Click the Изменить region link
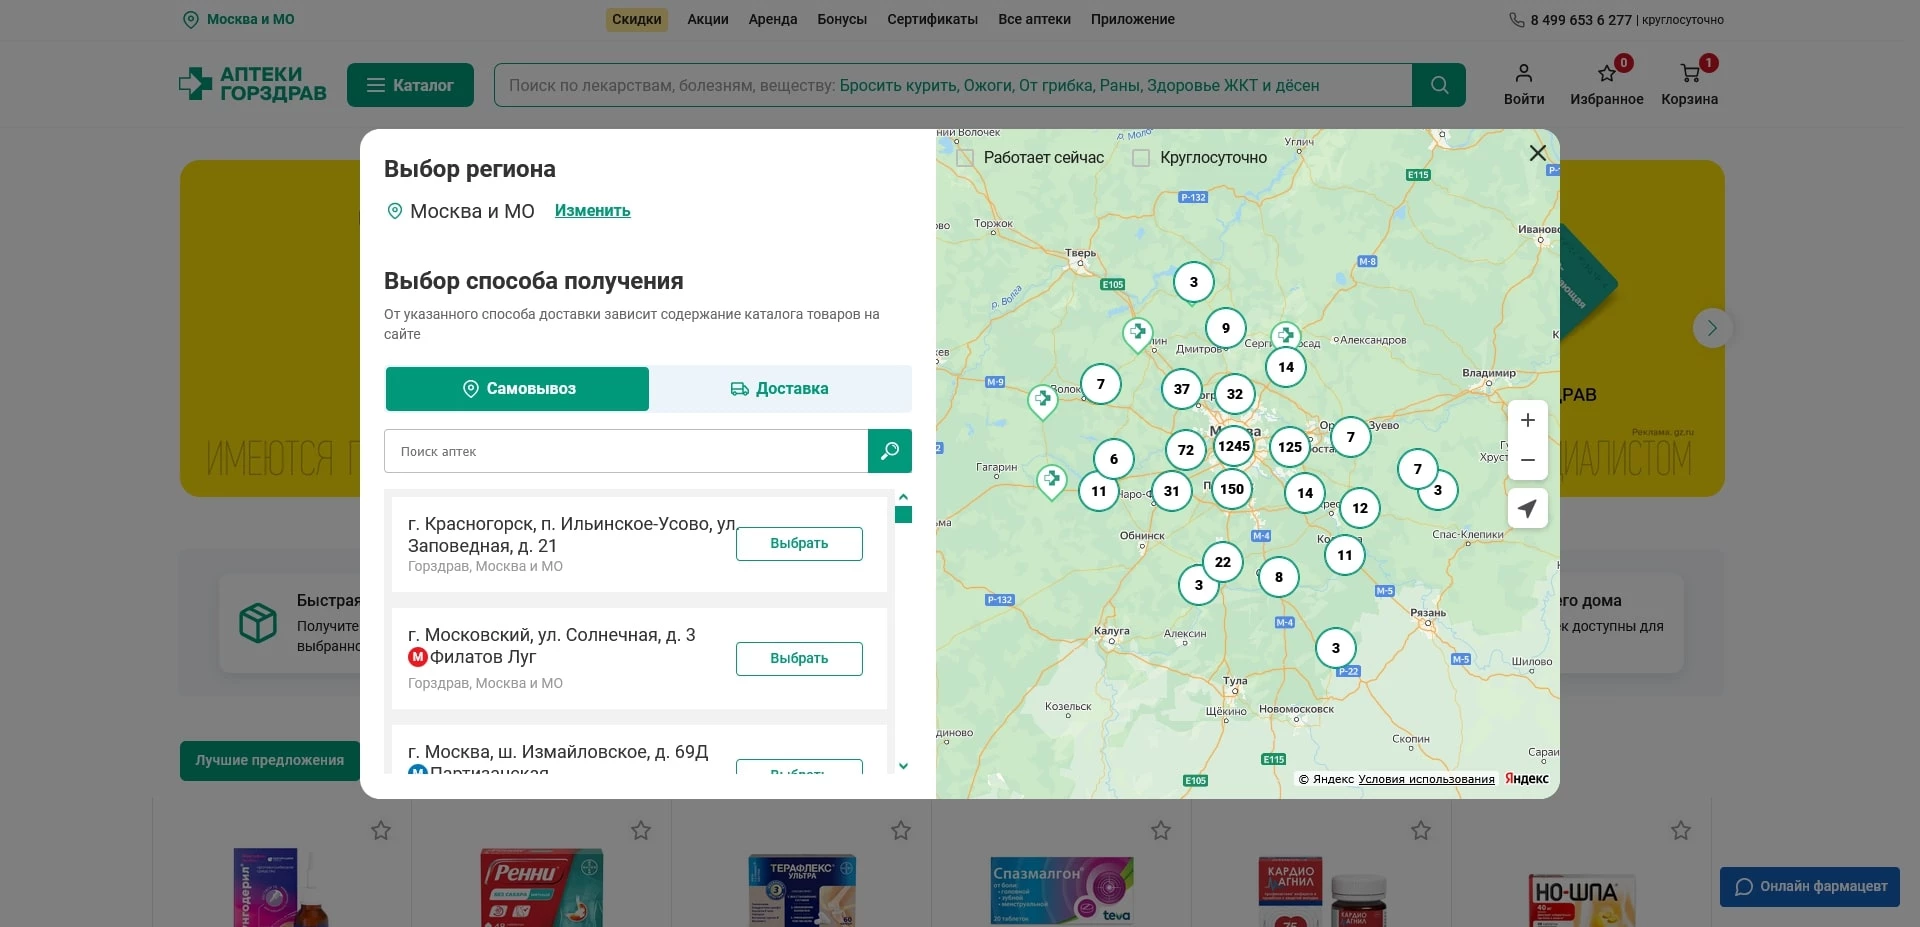Image resolution: width=1920 pixels, height=927 pixels. pos(592,211)
